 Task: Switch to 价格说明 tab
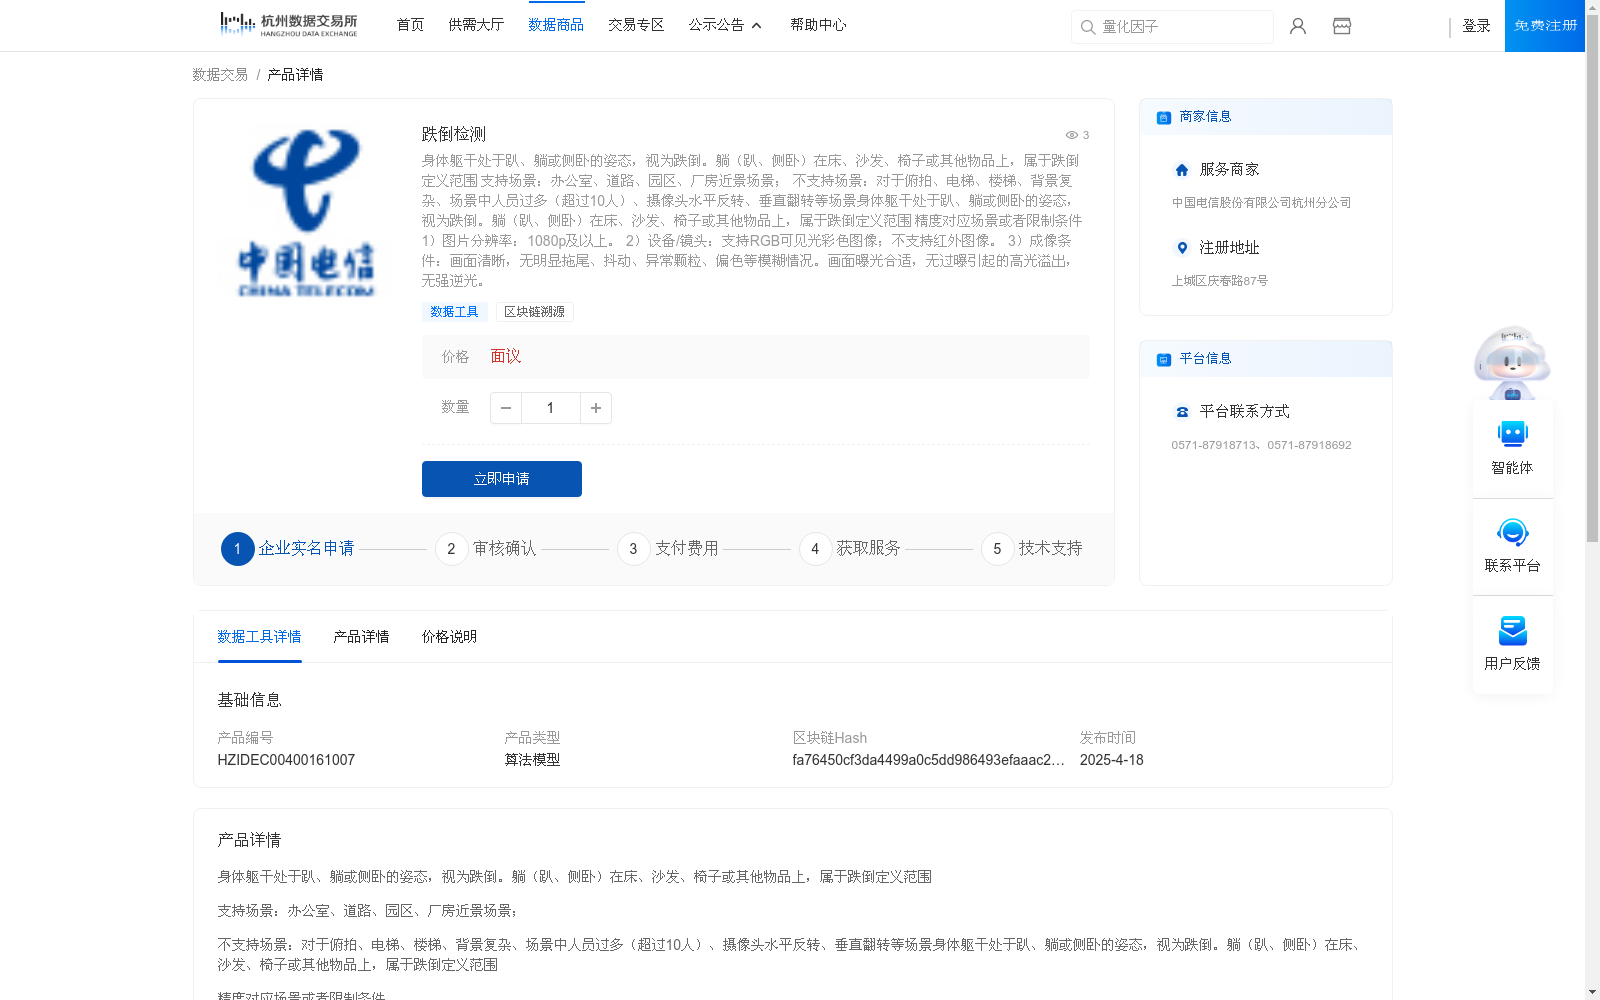click(449, 637)
